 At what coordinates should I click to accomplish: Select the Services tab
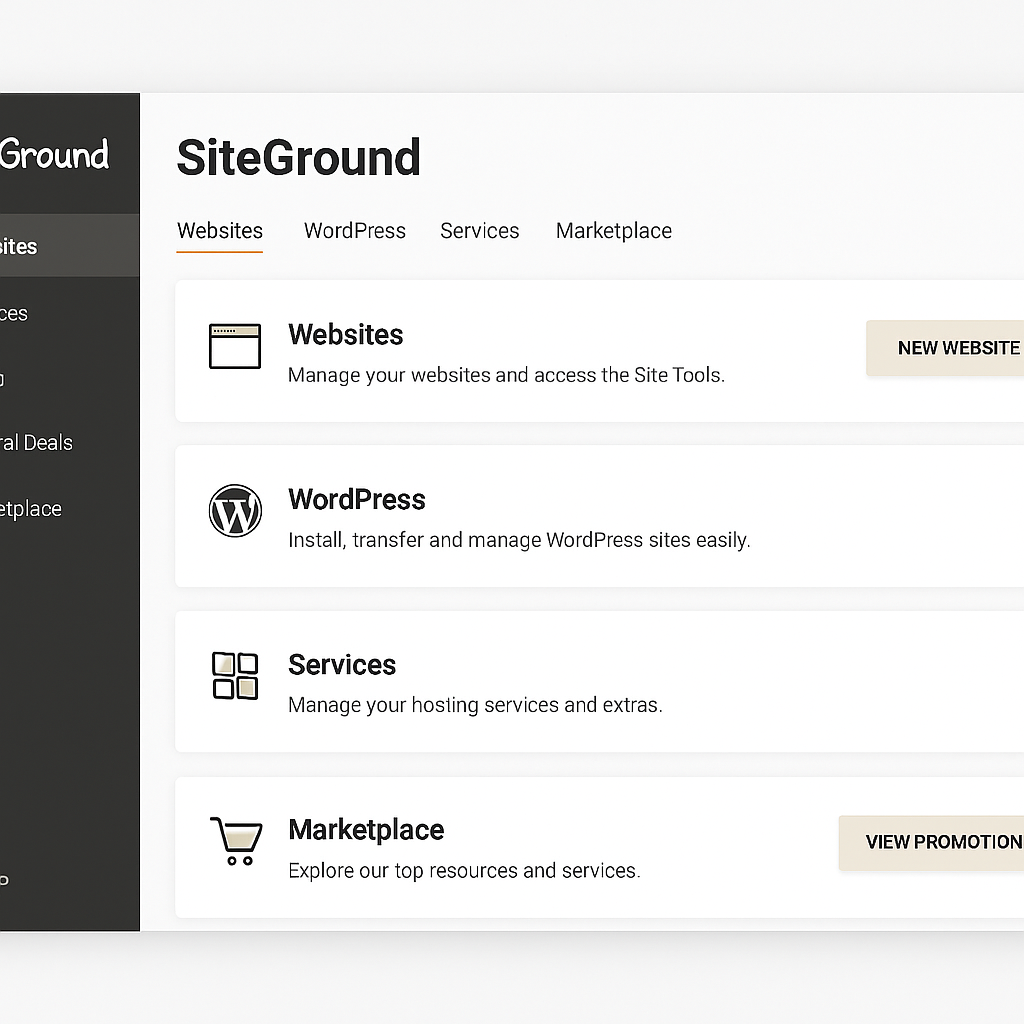point(479,231)
